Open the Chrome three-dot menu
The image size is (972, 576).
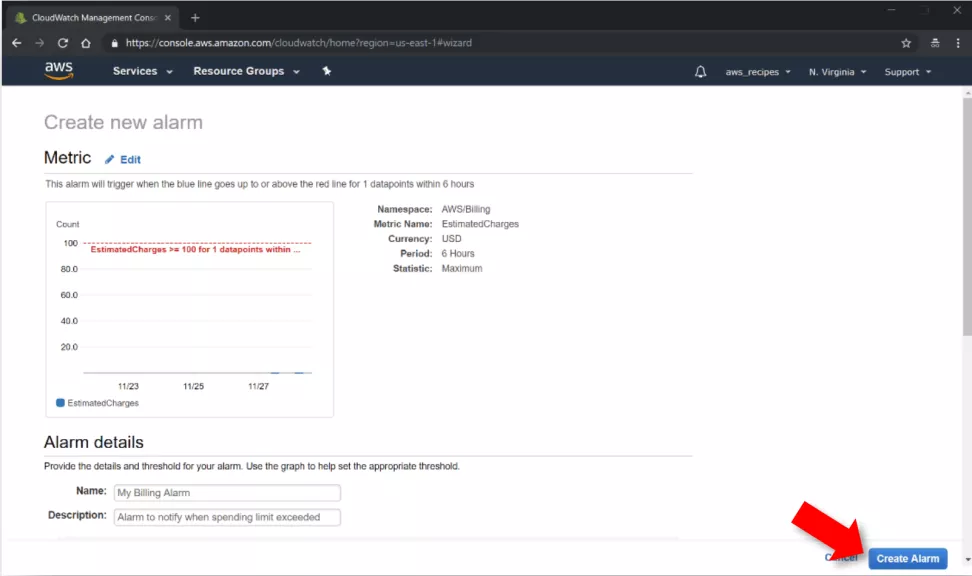point(958,43)
